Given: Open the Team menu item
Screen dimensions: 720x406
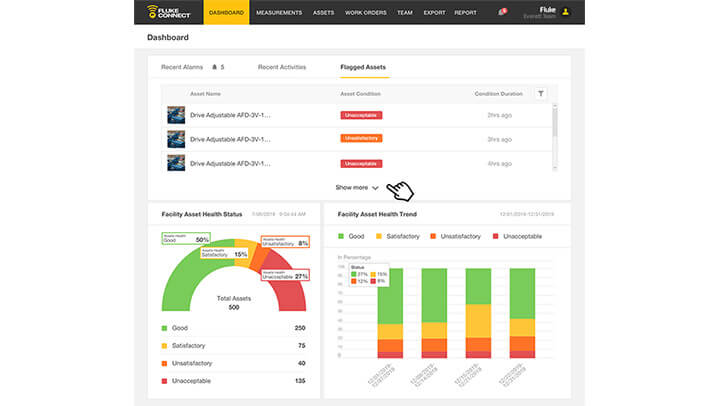Looking at the screenshot, I should coord(405,13).
